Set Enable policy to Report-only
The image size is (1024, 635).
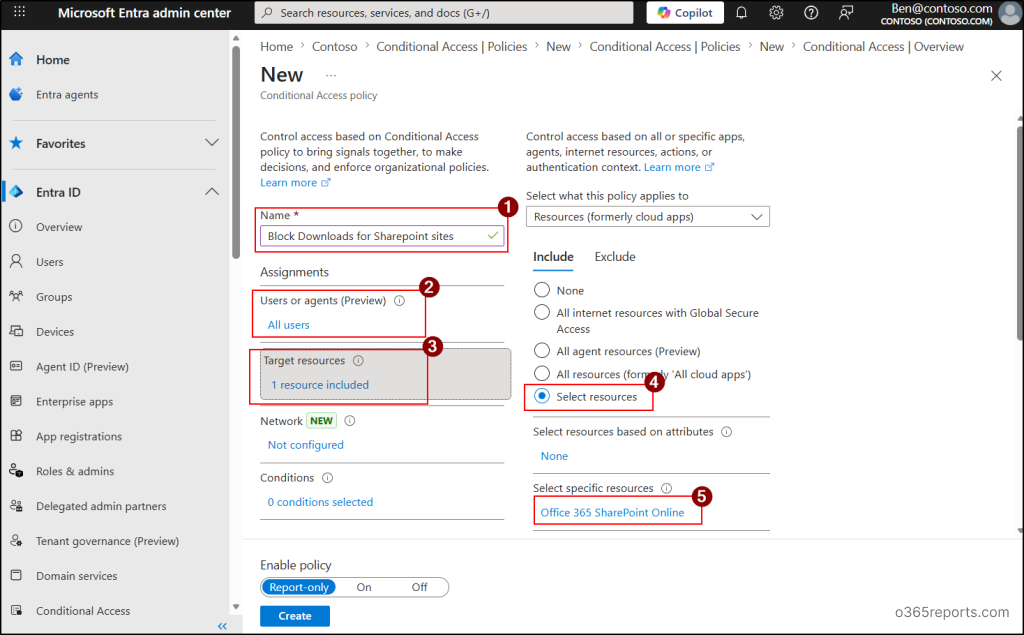(299, 587)
